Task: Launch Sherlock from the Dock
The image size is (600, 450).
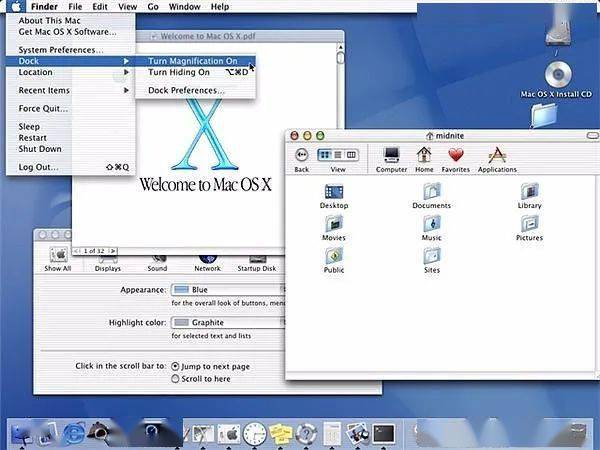Action: [98, 434]
